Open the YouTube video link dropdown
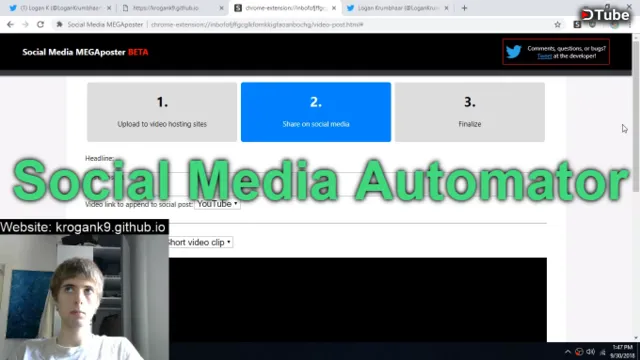640x360 pixels. 217,204
